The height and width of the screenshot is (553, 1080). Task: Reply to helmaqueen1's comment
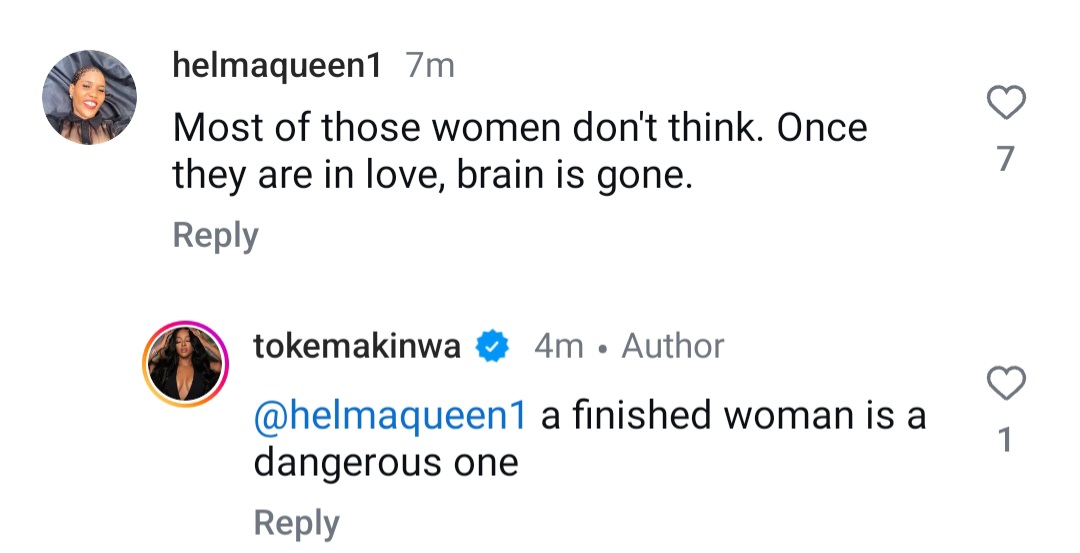215,236
